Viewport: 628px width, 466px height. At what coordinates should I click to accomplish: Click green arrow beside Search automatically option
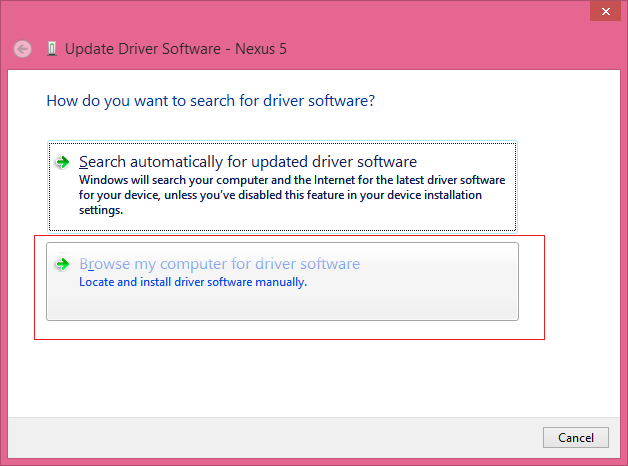click(x=63, y=162)
